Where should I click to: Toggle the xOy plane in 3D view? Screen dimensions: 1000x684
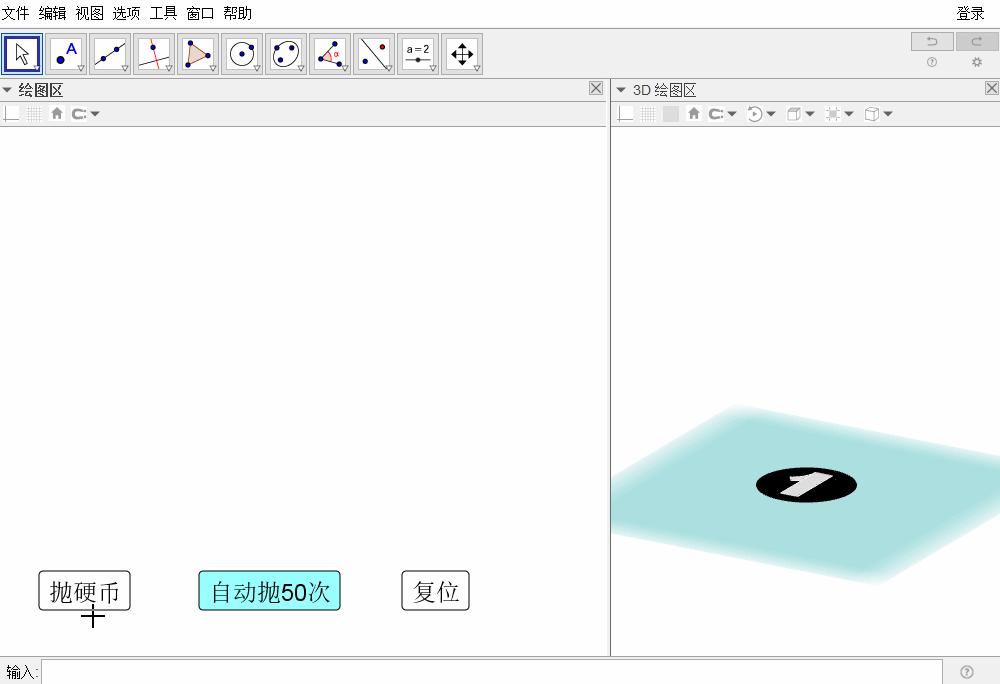[671, 113]
